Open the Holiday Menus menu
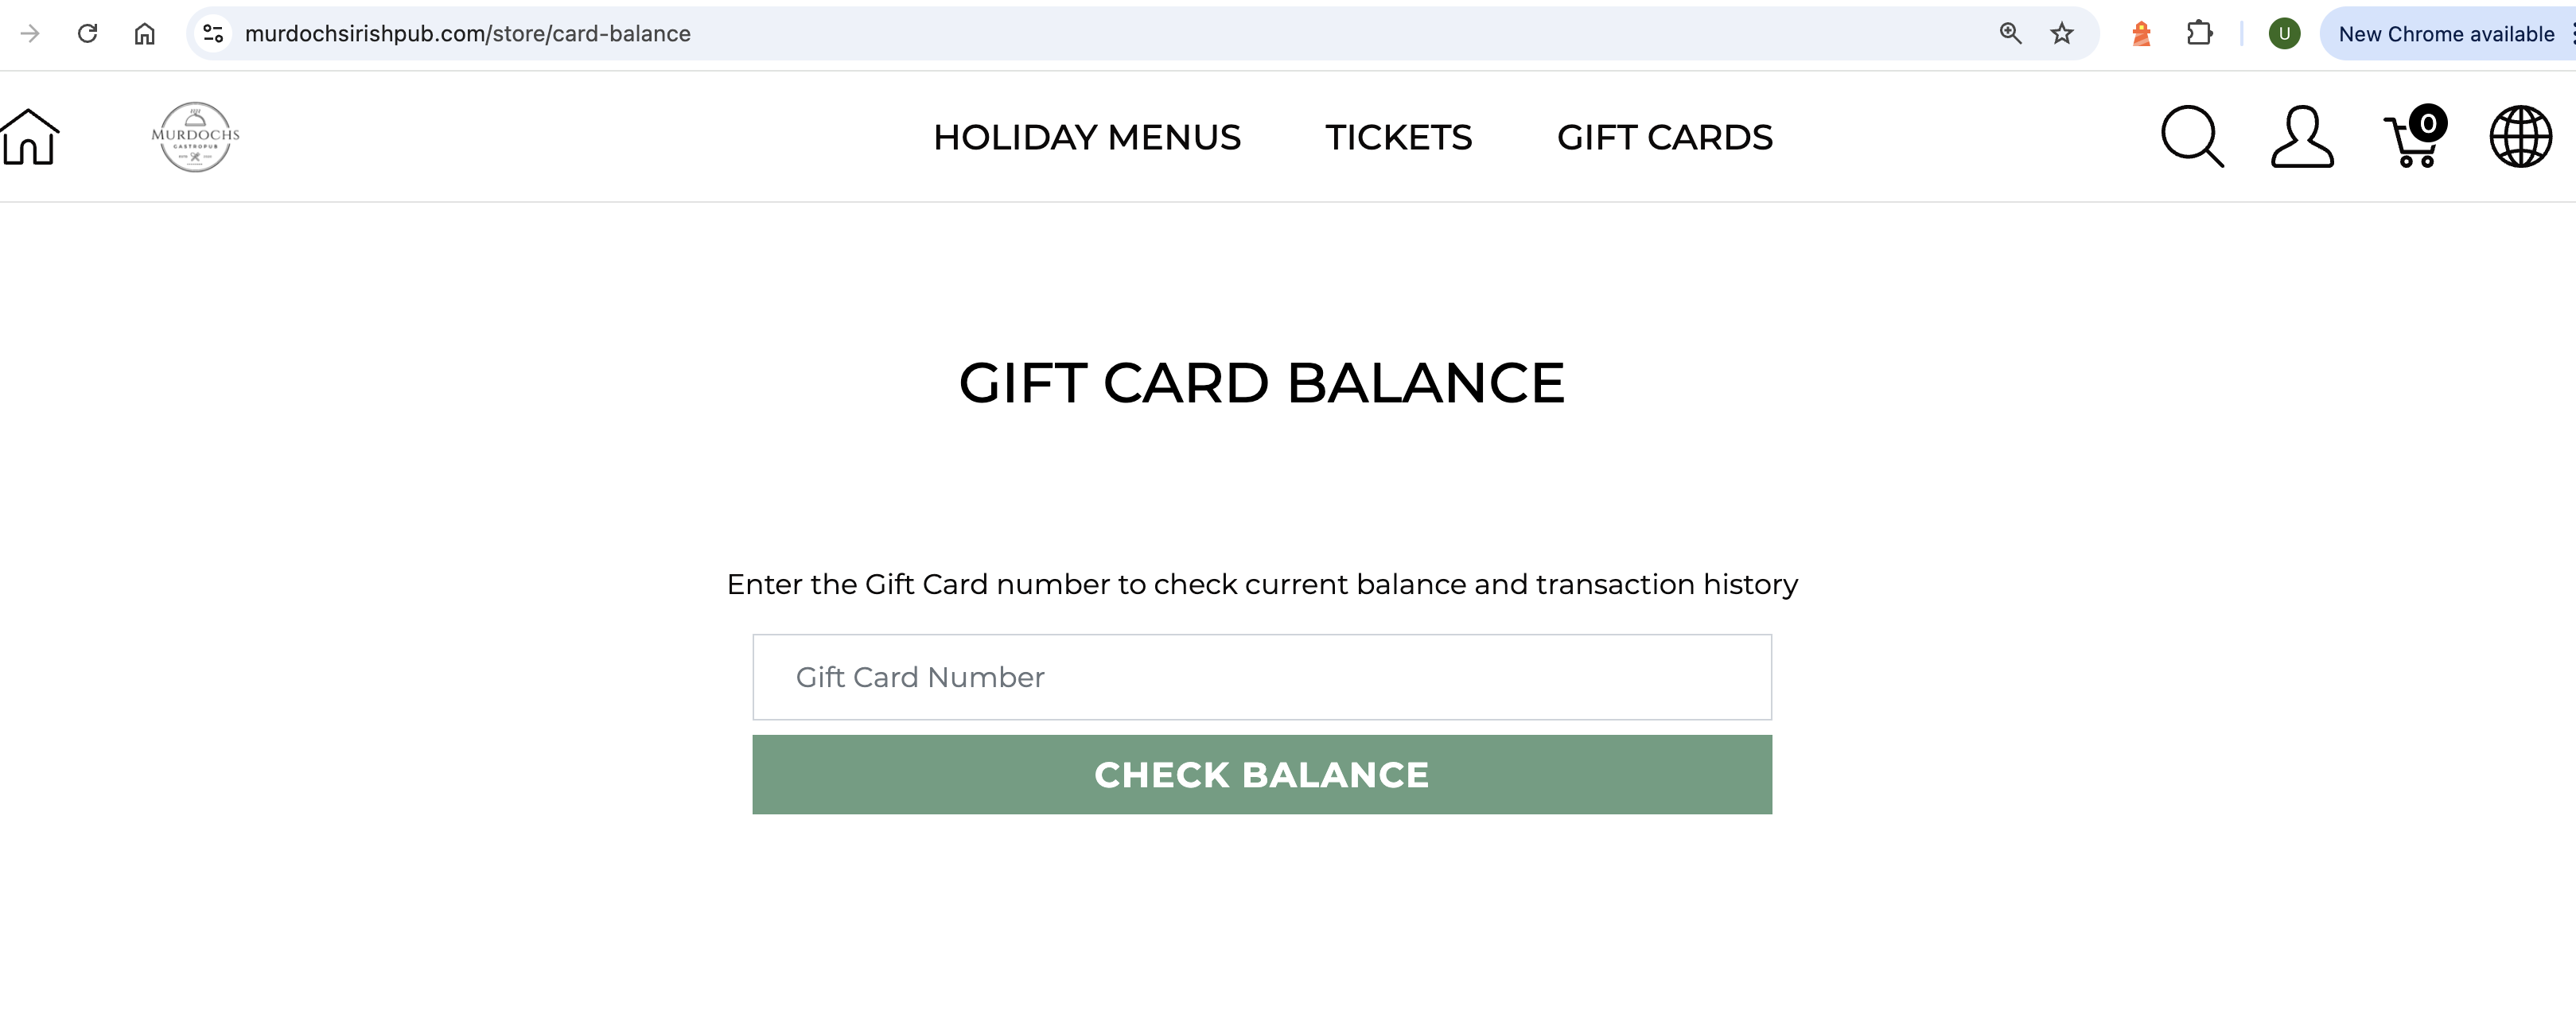Screen dimensions: 2576x1010 tap(1087, 137)
